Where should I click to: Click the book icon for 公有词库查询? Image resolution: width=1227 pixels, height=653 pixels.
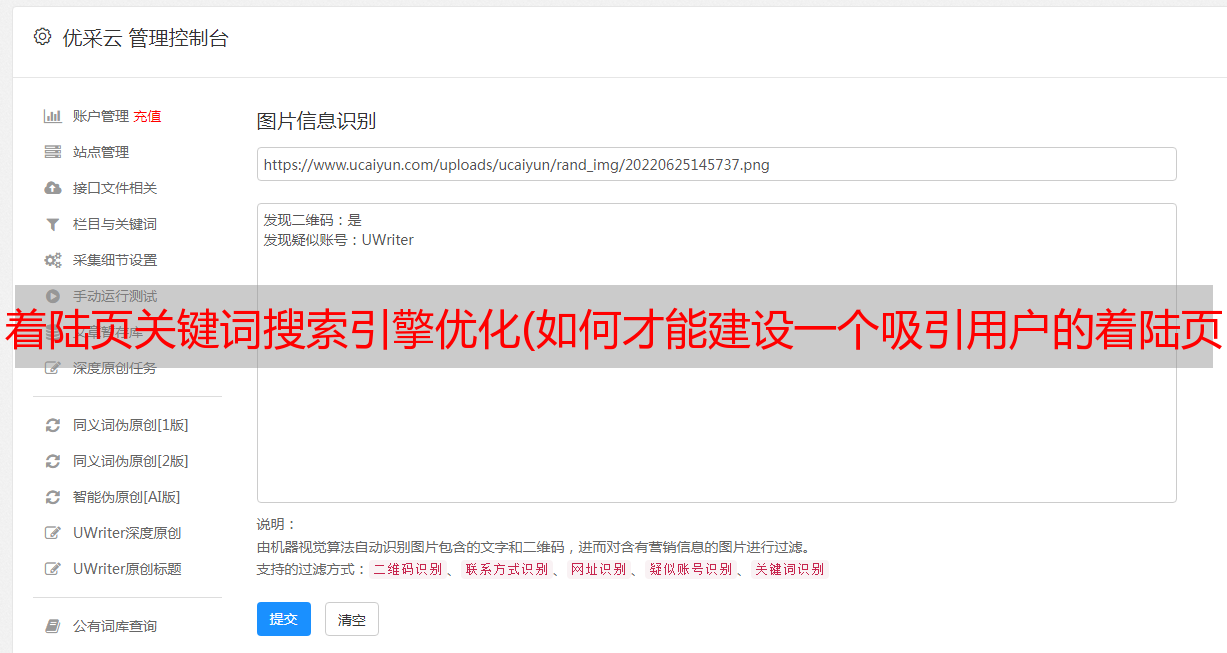pos(53,626)
